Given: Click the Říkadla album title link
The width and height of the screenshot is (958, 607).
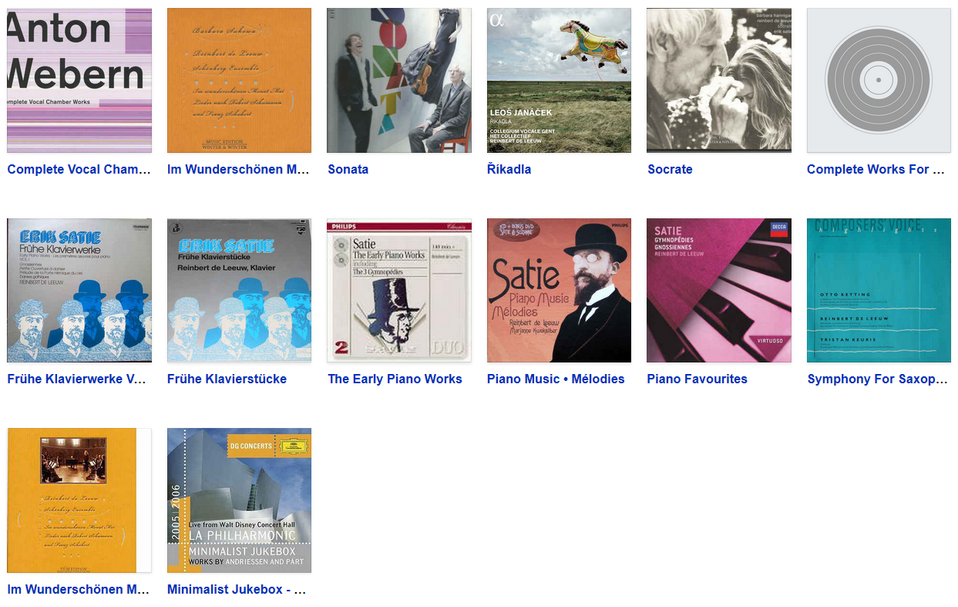Looking at the screenshot, I should tap(509, 169).
